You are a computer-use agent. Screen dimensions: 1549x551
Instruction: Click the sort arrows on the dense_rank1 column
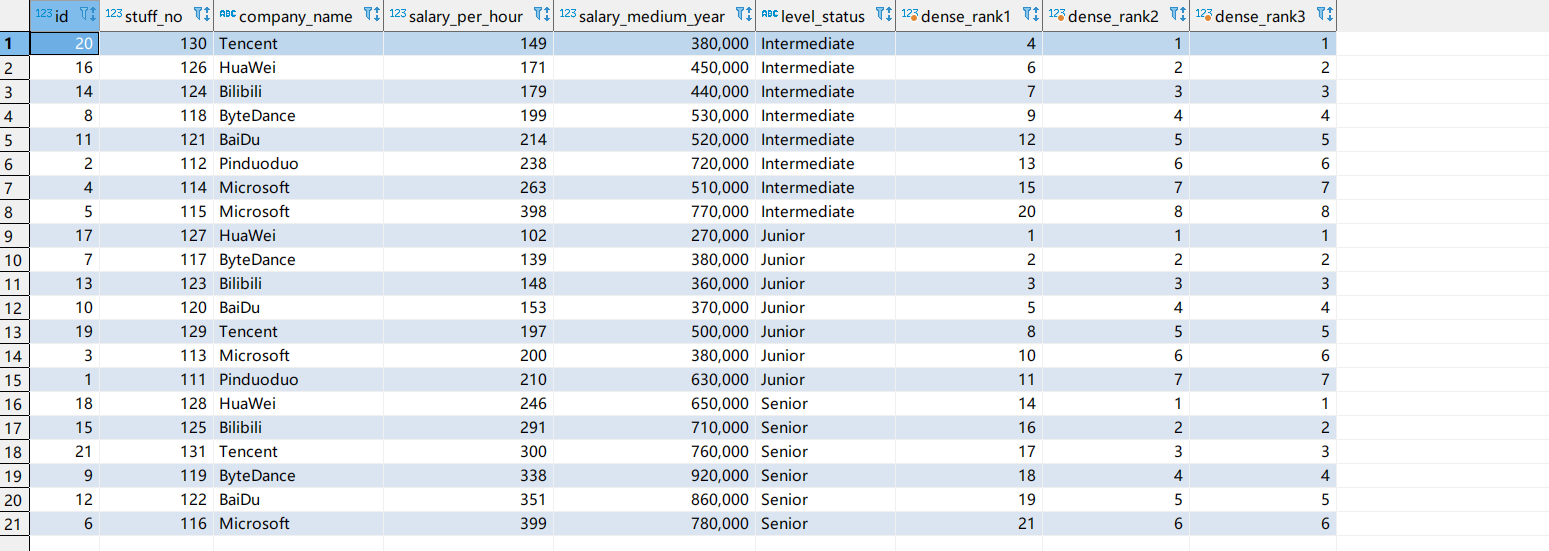tap(1036, 15)
